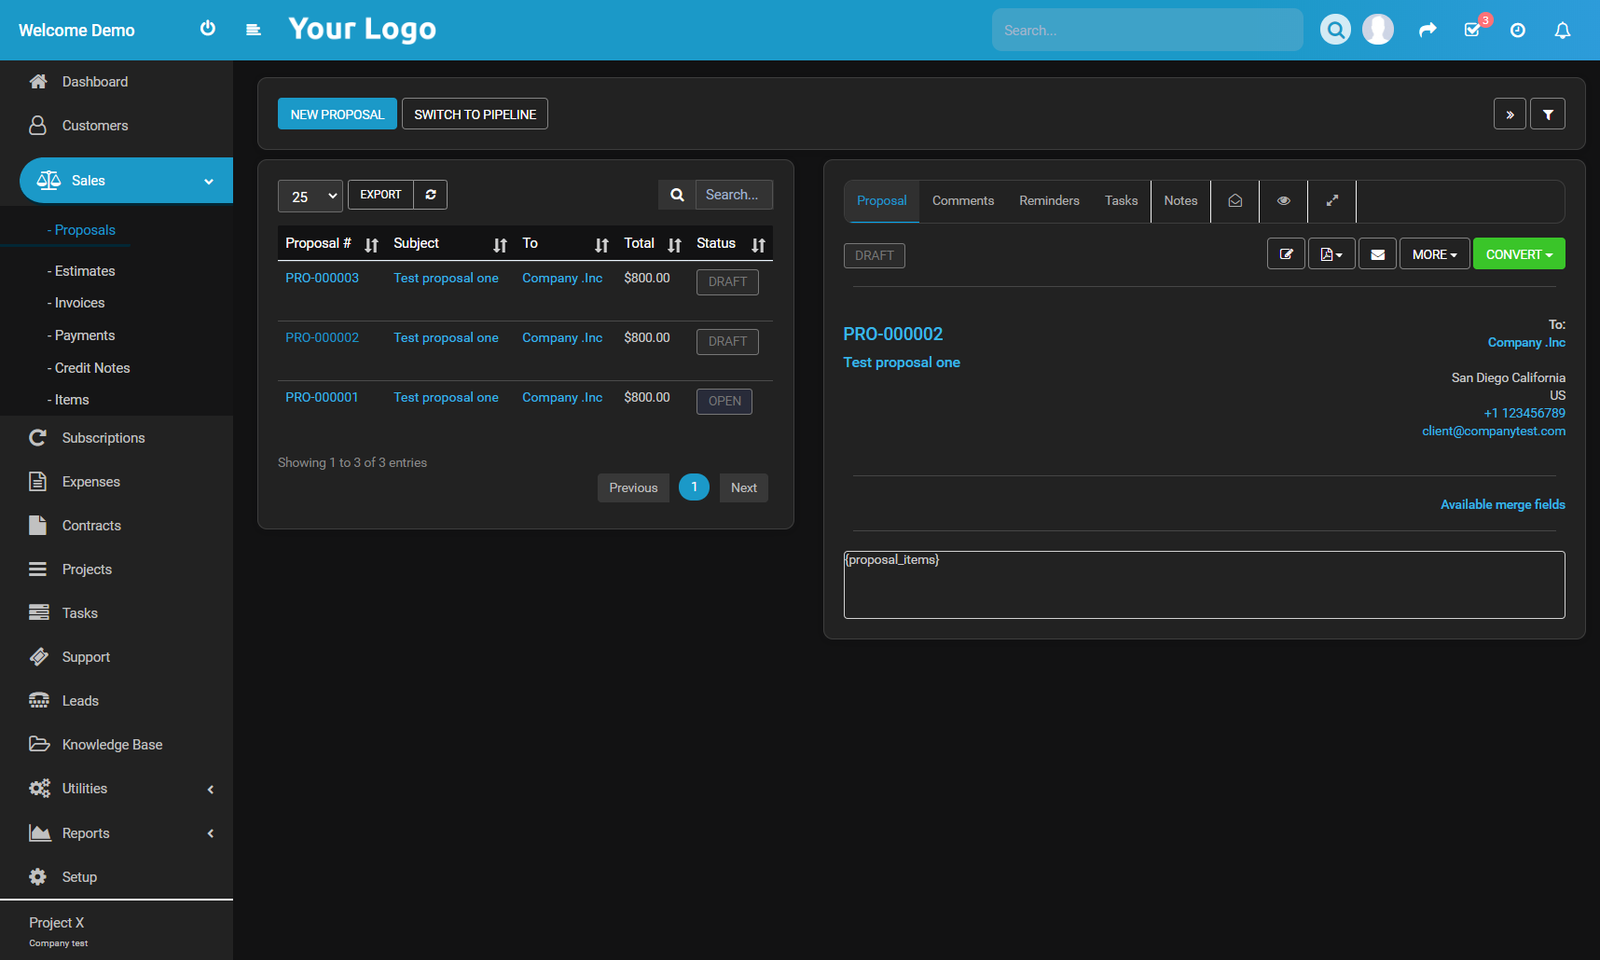The image size is (1600, 960).
Task: Download the proposal as PDF
Action: coord(1331,253)
